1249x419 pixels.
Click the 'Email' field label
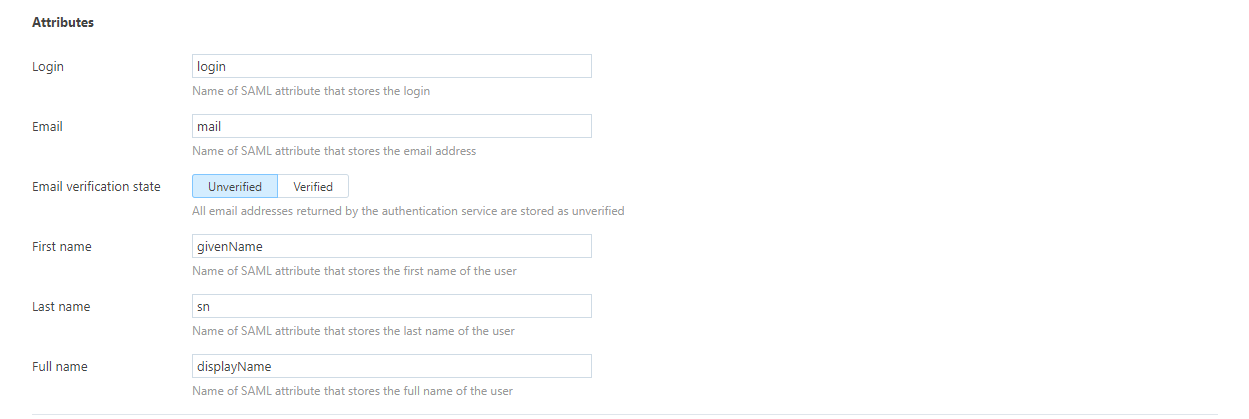pos(47,127)
